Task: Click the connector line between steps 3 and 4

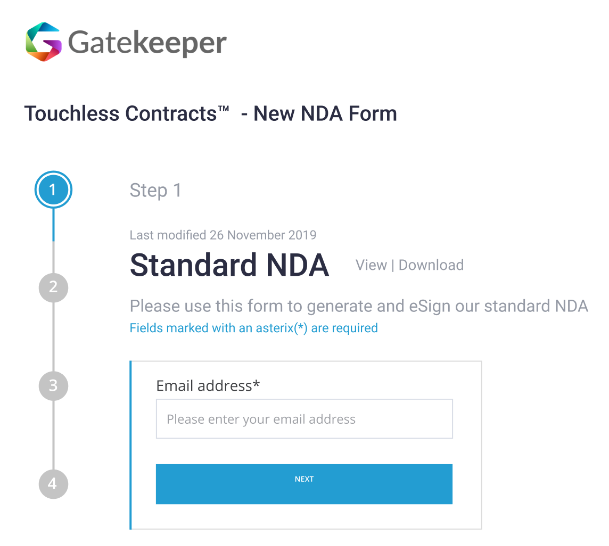Action: tap(53, 435)
